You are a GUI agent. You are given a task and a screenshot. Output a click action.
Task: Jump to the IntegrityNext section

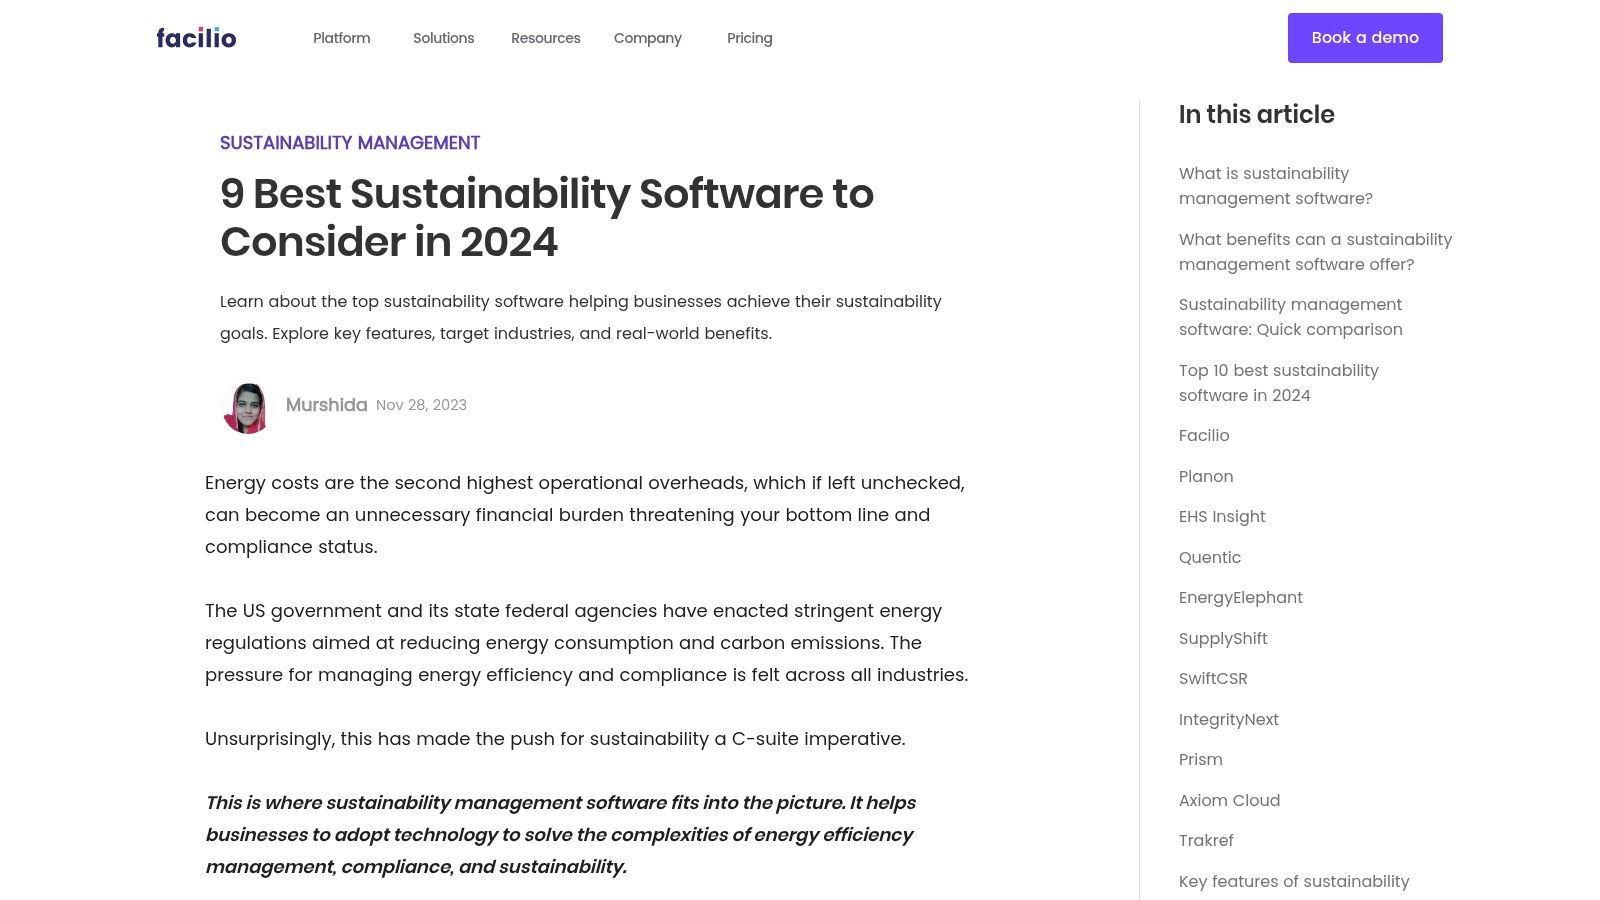pyautogui.click(x=1229, y=719)
